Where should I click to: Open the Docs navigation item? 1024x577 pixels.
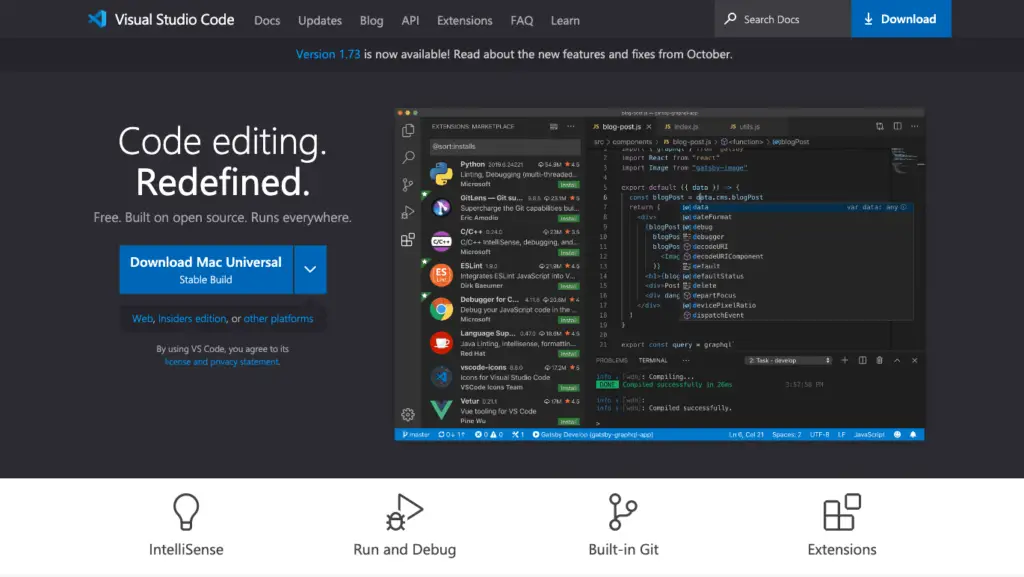pyautogui.click(x=267, y=20)
